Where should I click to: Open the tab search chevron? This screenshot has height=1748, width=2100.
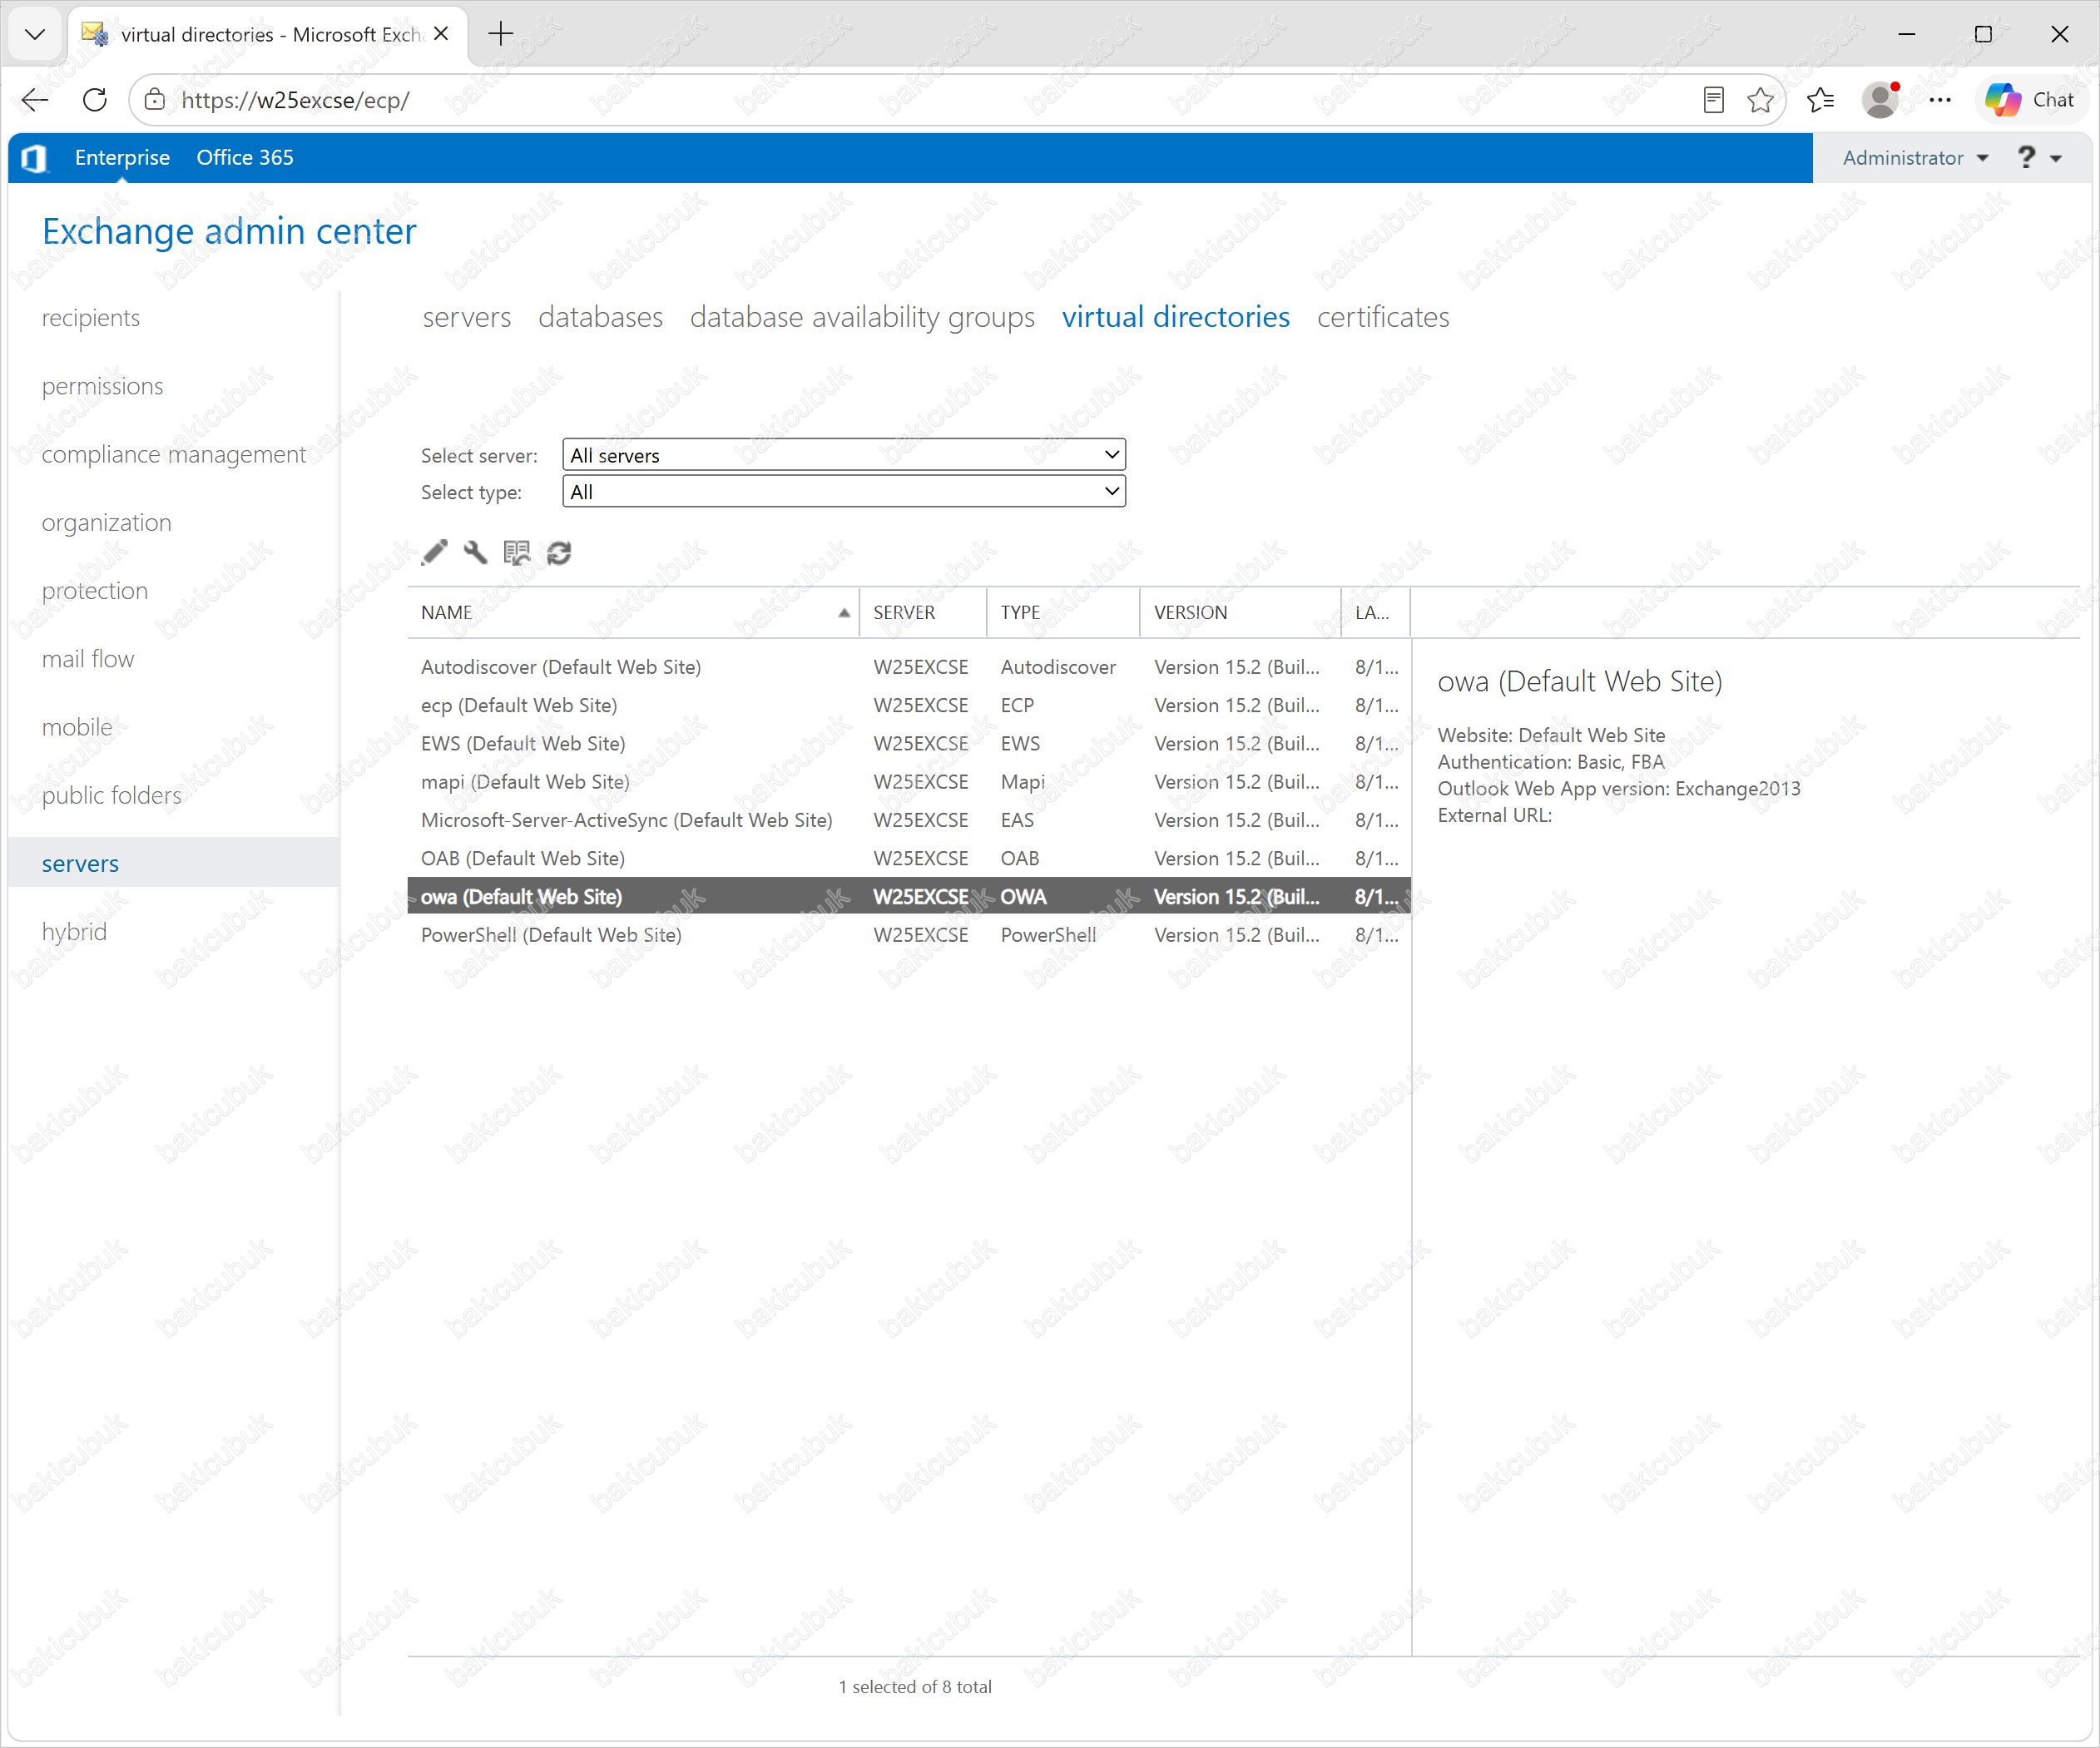pos(35,34)
